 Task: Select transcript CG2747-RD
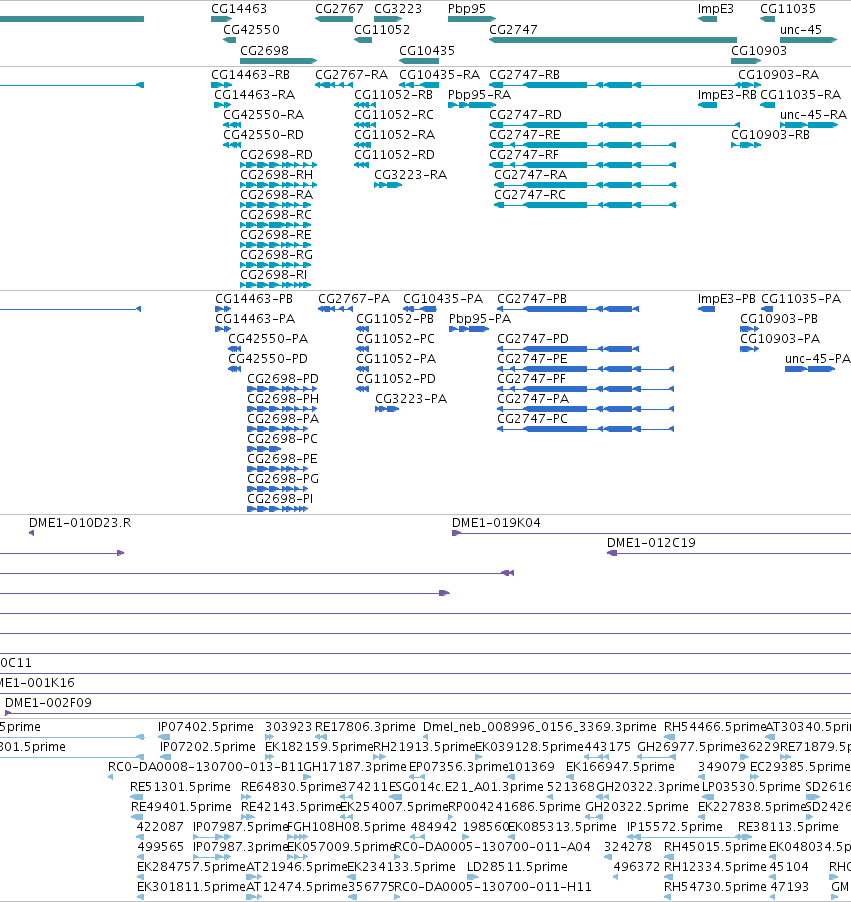point(615,125)
